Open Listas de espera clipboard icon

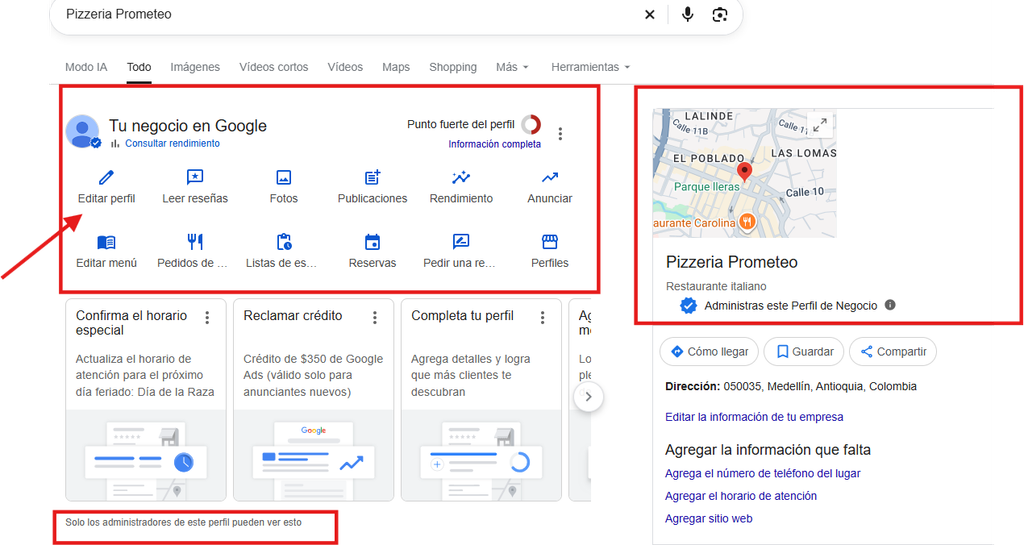pyautogui.click(x=283, y=242)
